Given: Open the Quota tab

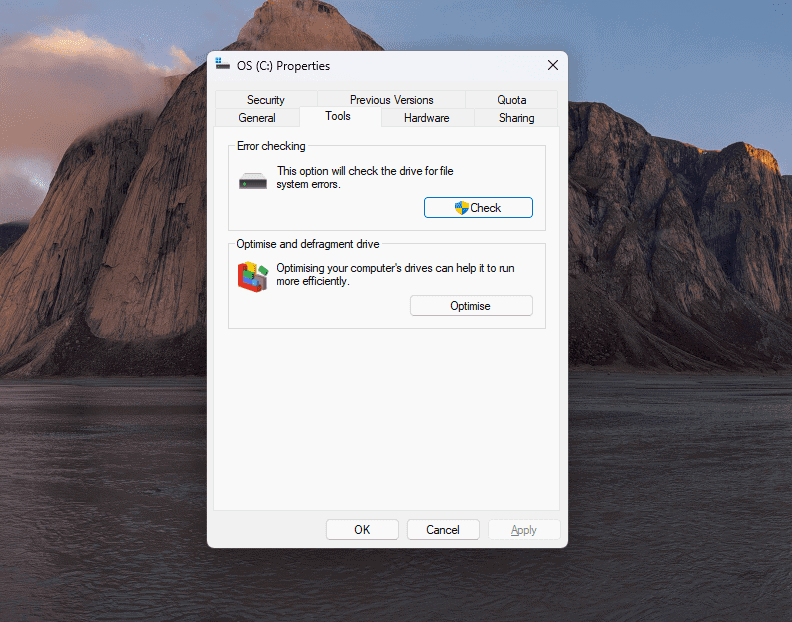Looking at the screenshot, I should (511, 100).
